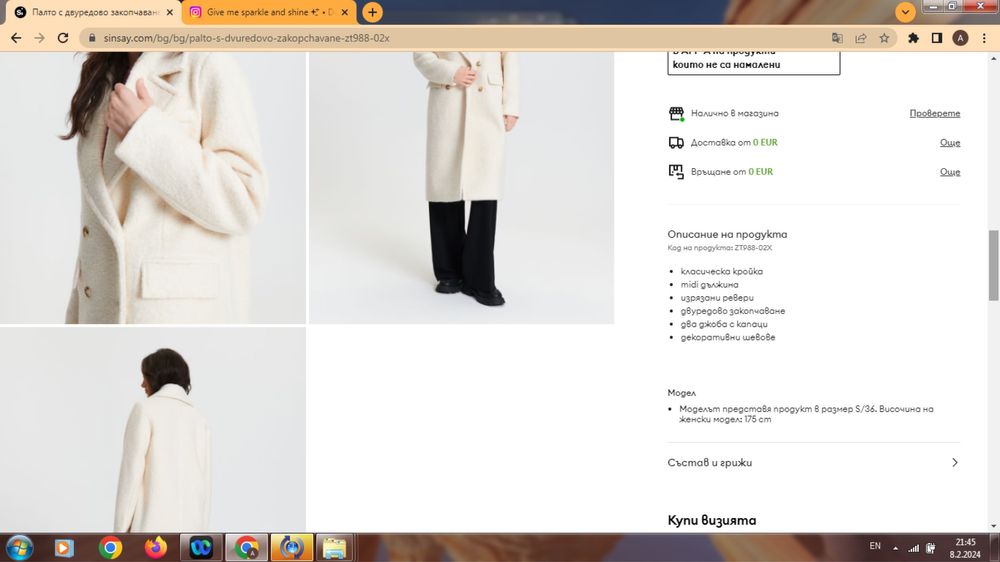Open media player from taskbar
This screenshot has height=562, width=1000.
click(64, 547)
